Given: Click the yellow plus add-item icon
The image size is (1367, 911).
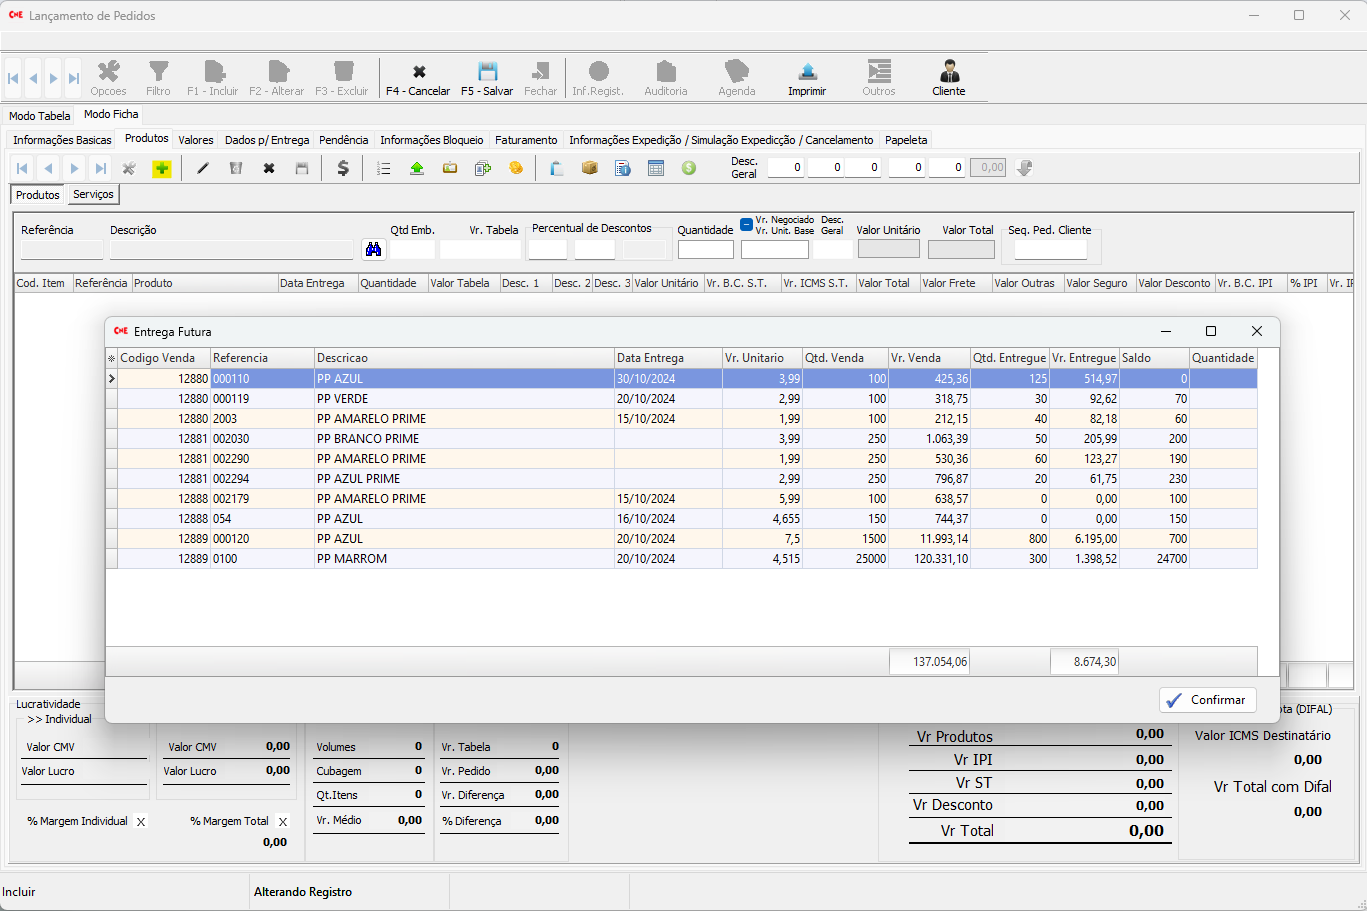Looking at the screenshot, I should click(x=162, y=169).
